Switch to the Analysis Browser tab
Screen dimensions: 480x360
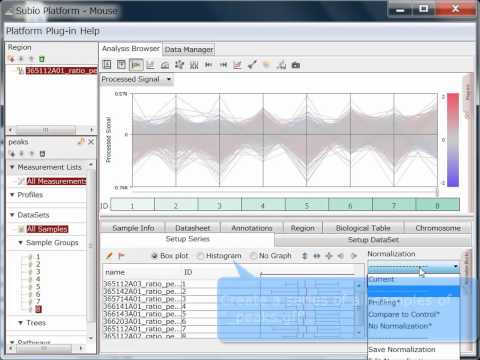coord(131,49)
